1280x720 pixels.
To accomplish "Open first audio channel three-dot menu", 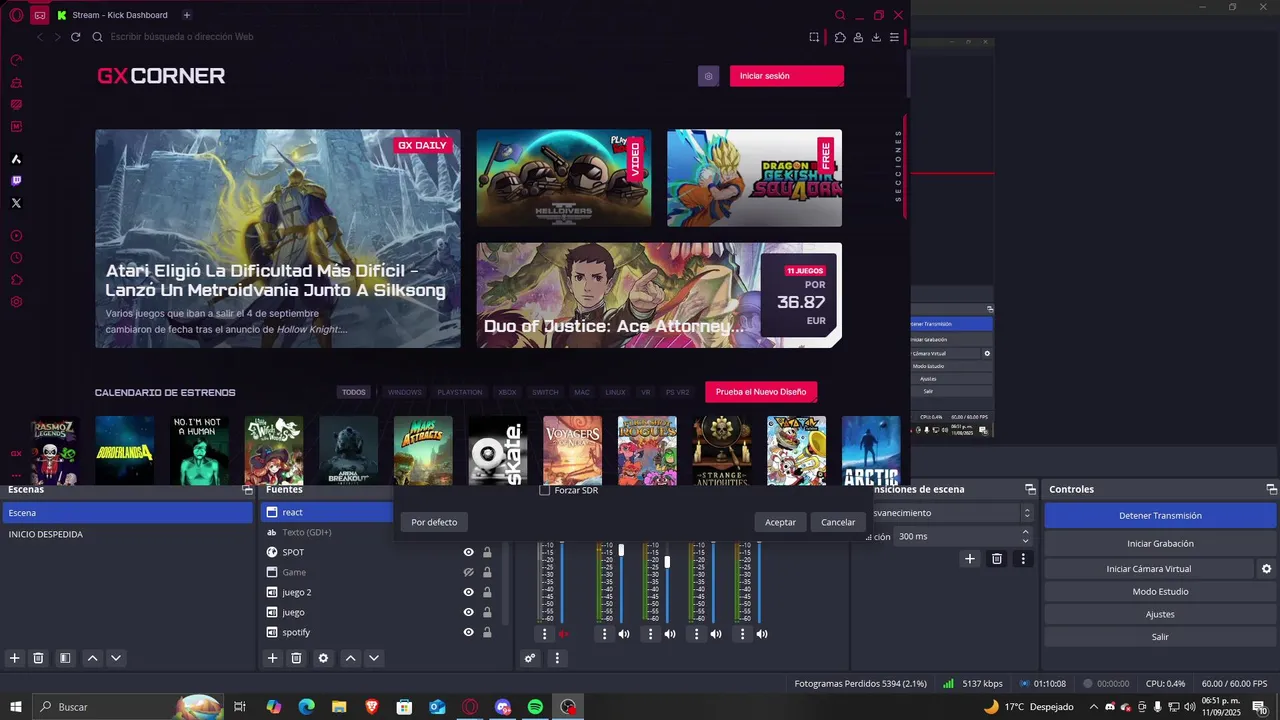I will pyautogui.click(x=544, y=634).
